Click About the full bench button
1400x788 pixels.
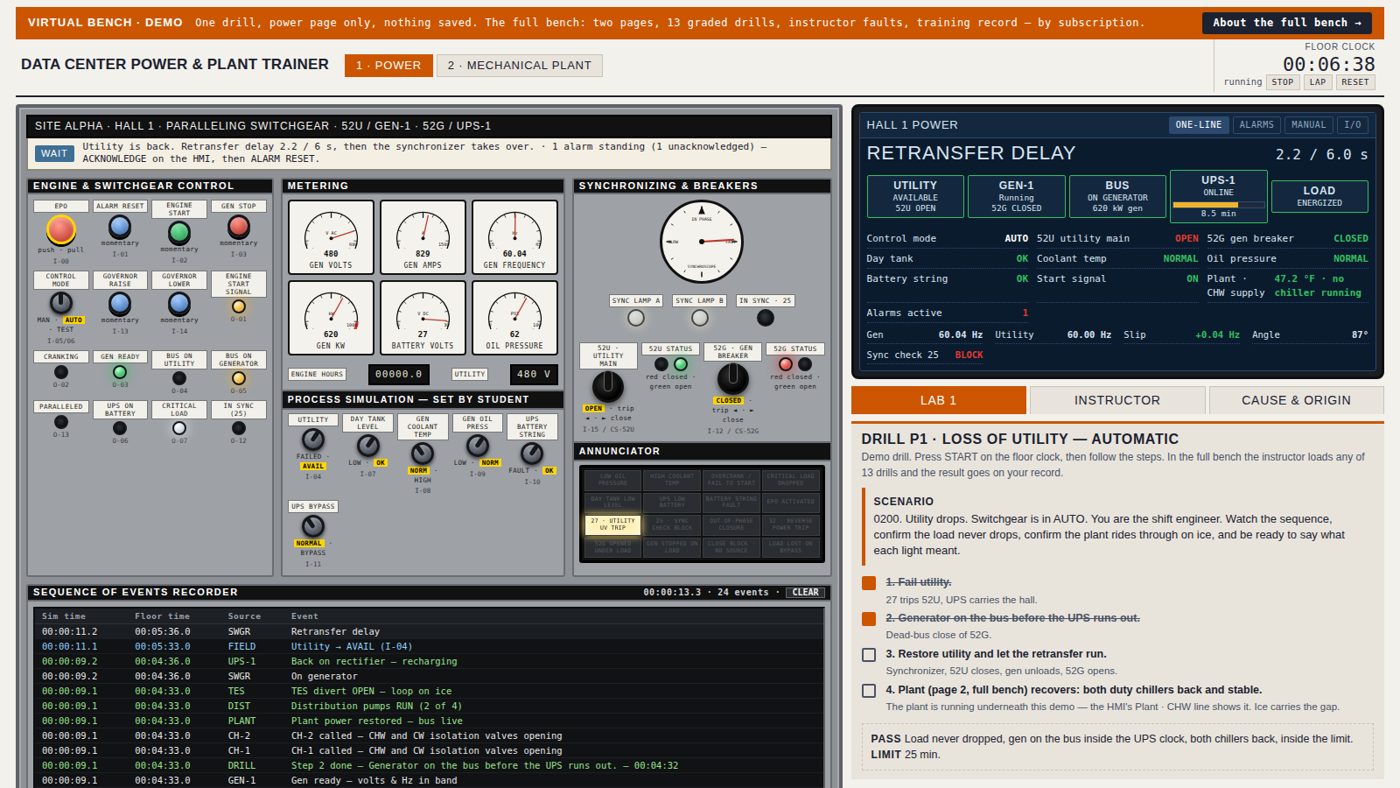point(1286,22)
